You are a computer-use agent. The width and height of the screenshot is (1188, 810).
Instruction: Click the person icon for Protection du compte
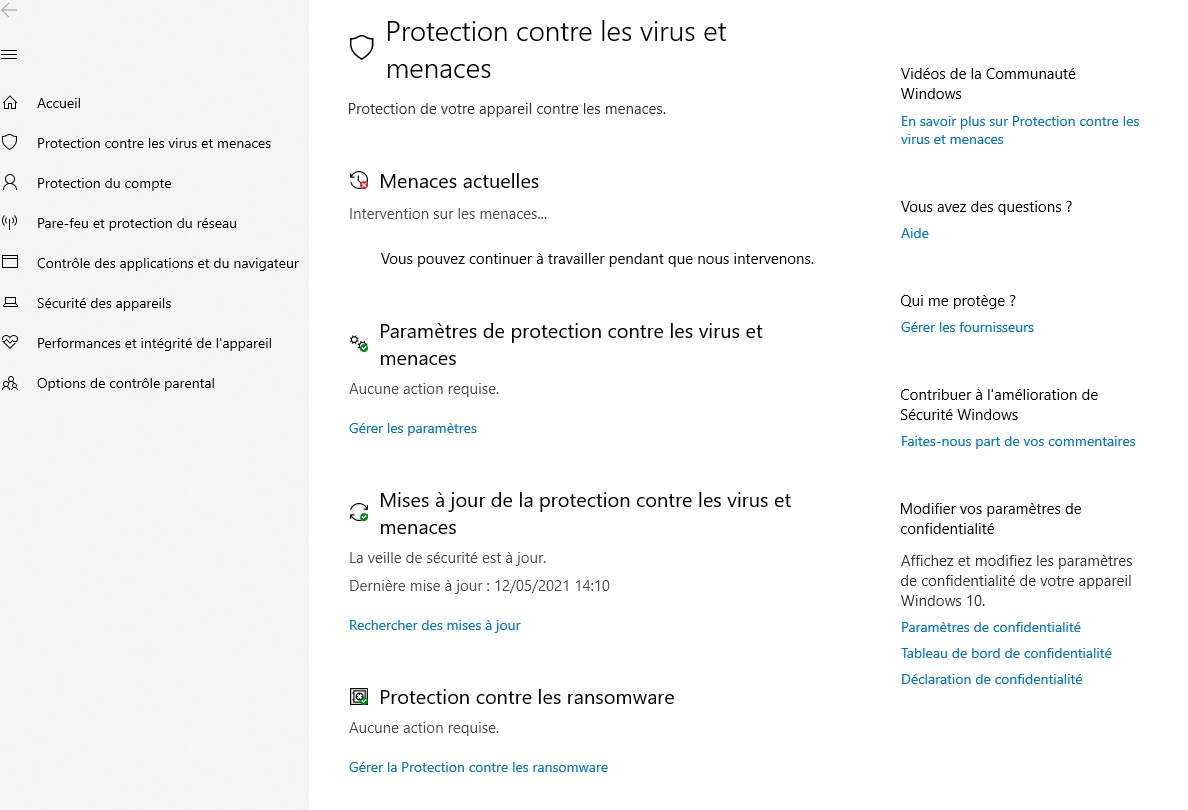[10, 182]
